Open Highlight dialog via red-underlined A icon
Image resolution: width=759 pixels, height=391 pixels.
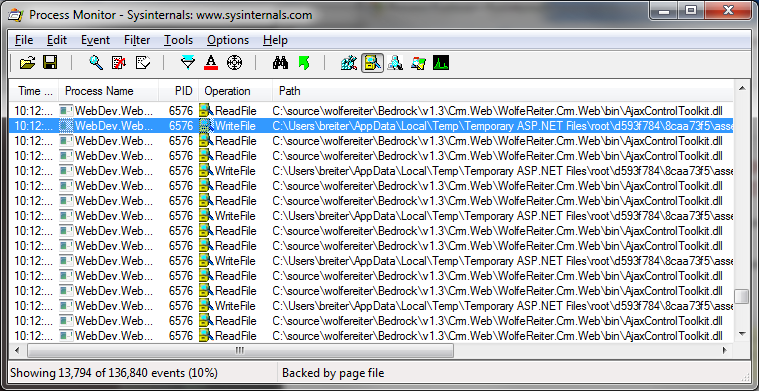point(211,63)
